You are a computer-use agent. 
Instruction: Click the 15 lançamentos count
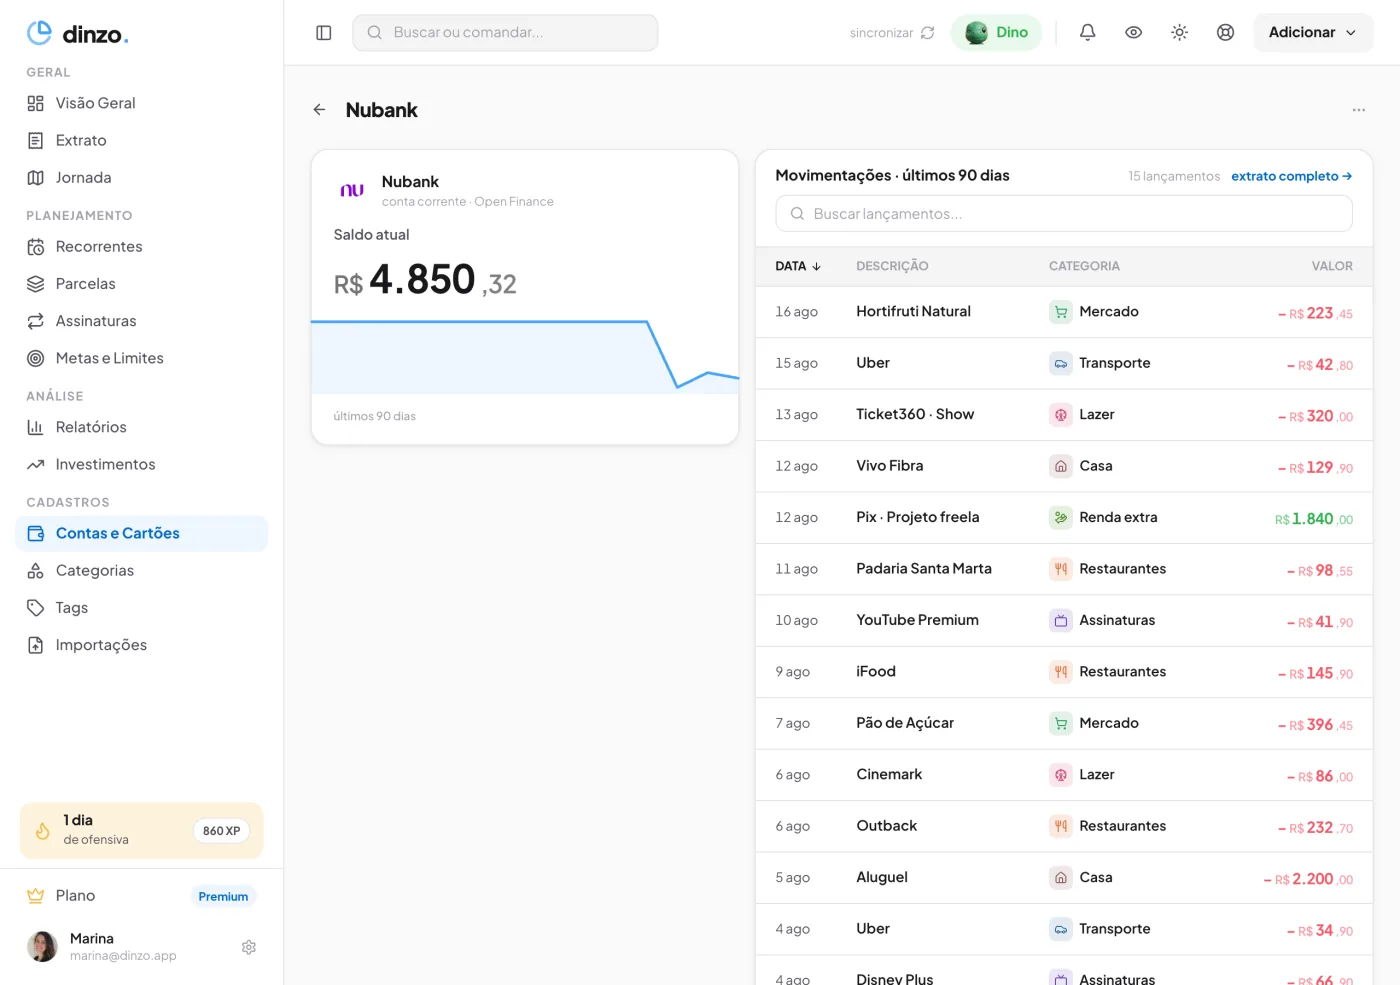tap(1174, 176)
